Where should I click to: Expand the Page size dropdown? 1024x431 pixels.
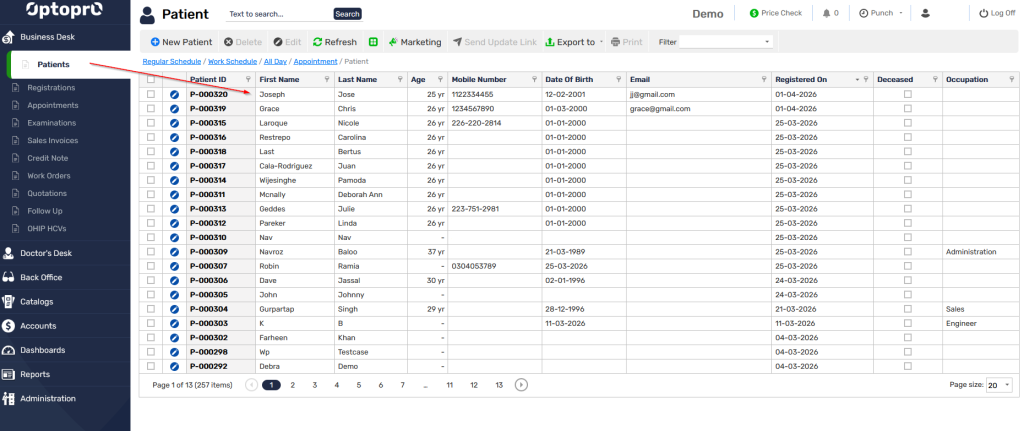998,384
